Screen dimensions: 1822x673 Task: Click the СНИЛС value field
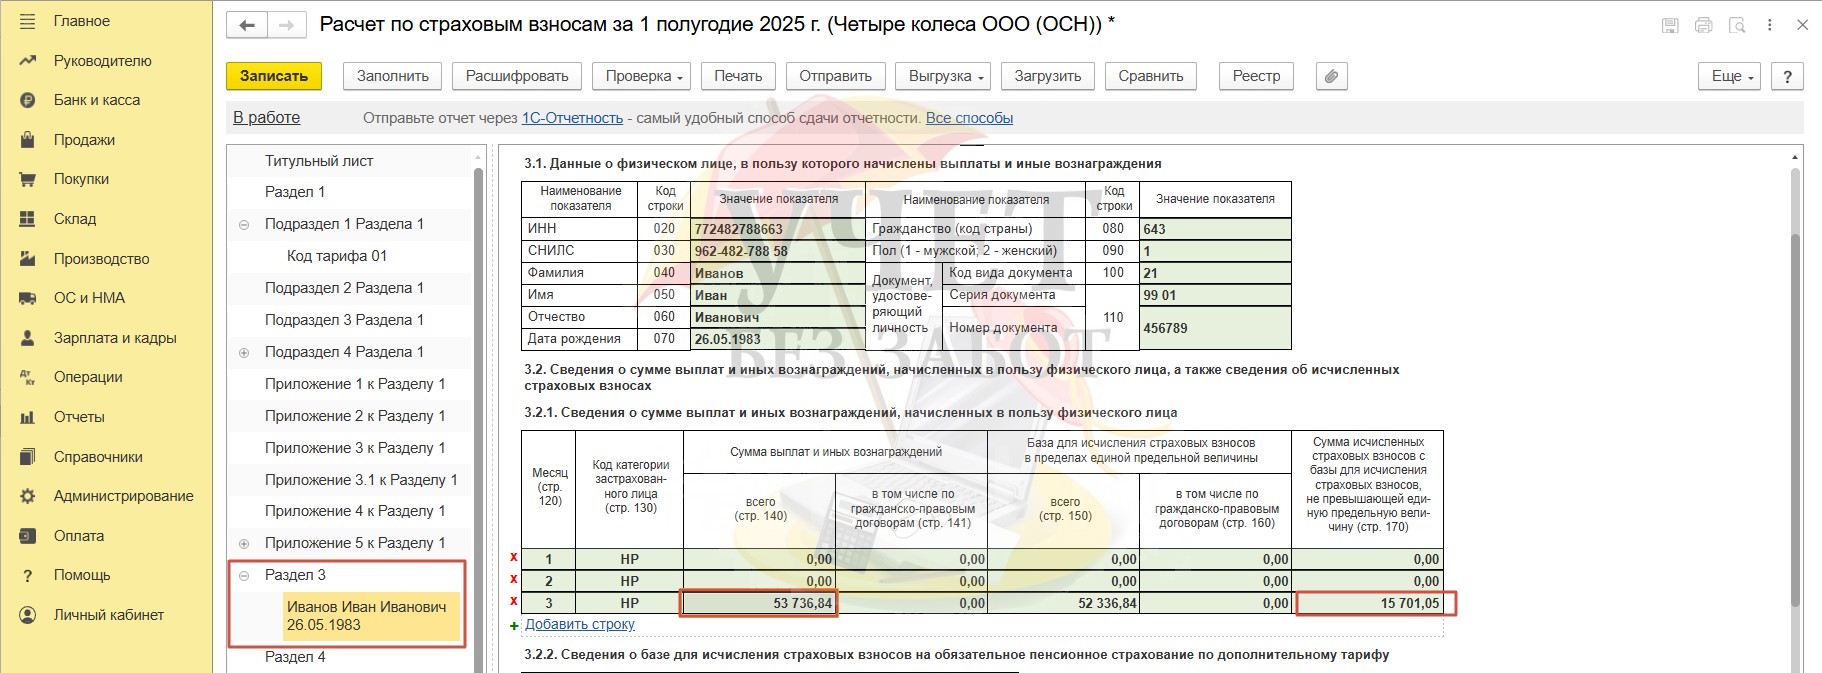click(778, 251)
